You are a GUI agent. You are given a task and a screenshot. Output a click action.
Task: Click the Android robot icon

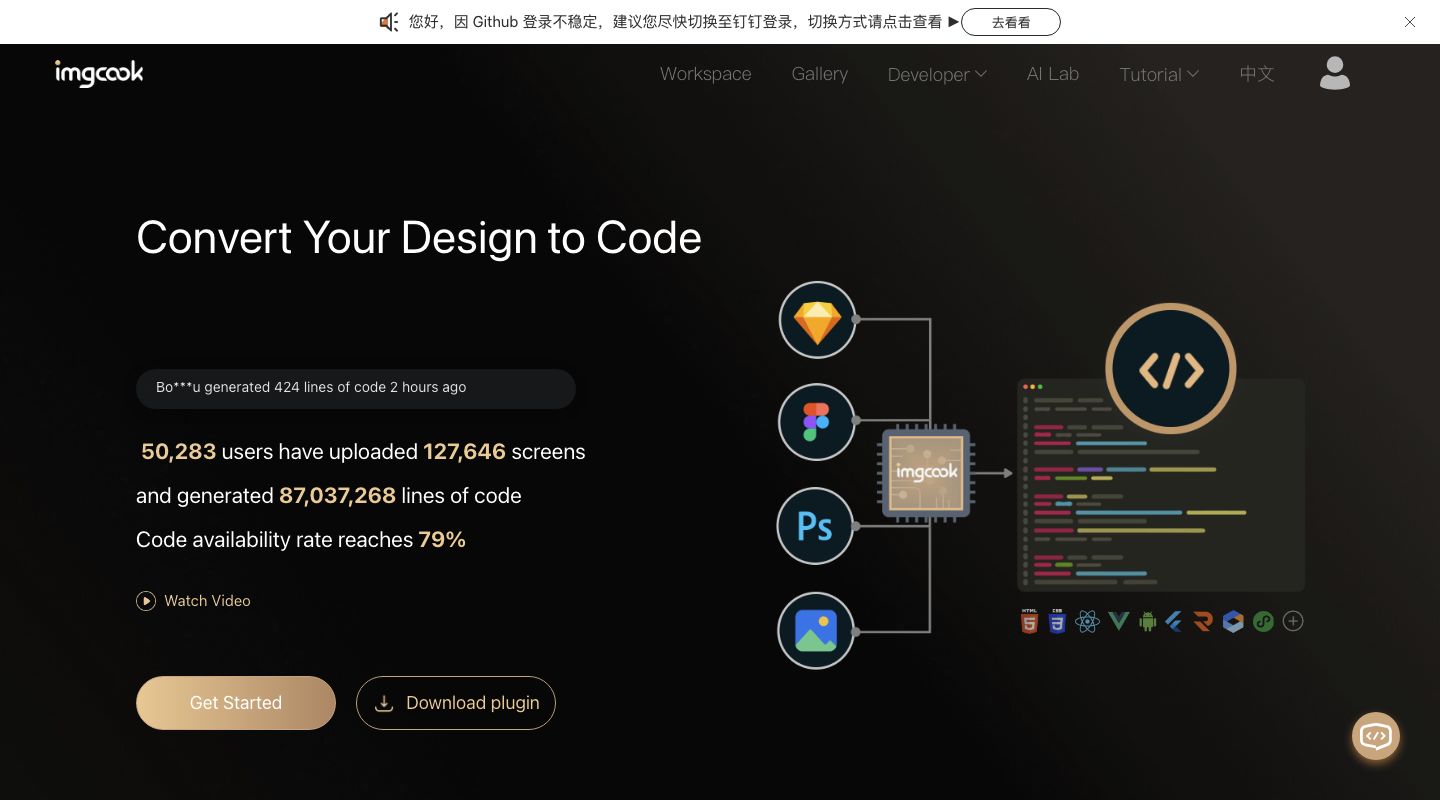click(1147, 622)
